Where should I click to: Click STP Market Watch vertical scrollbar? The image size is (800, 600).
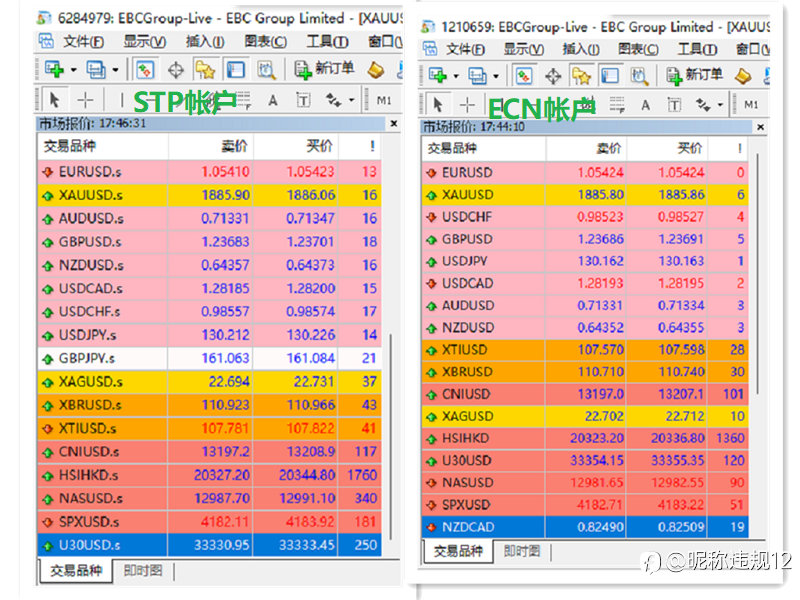[x=391, y=436]
